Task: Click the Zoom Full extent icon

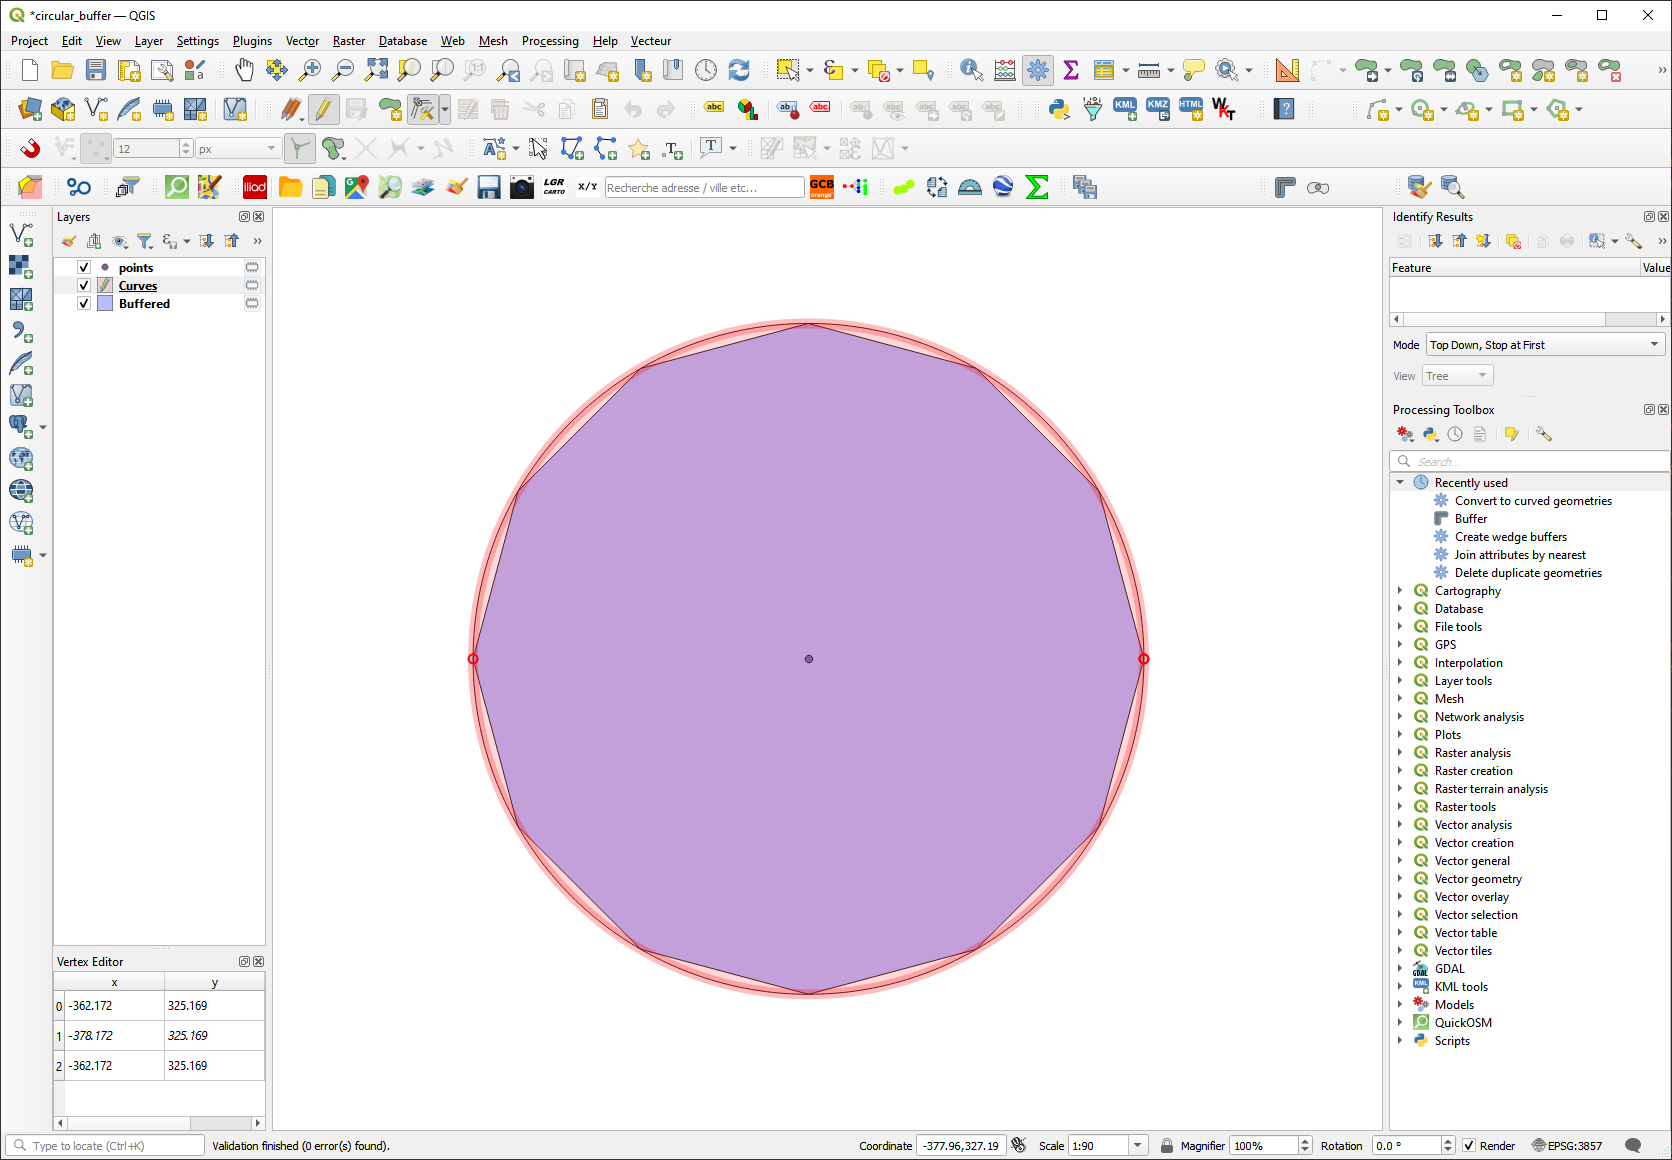Action: [x=376, y=70]
